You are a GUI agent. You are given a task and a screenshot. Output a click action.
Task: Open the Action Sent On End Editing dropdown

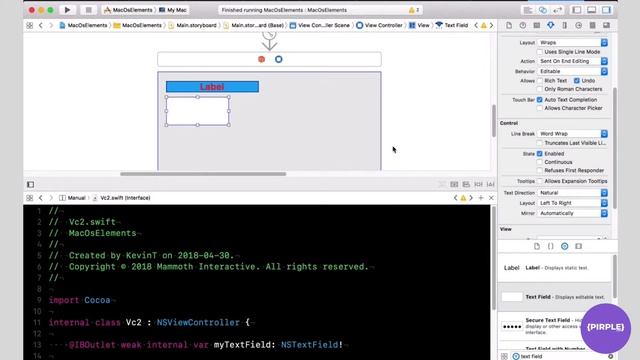click(573, 61)
